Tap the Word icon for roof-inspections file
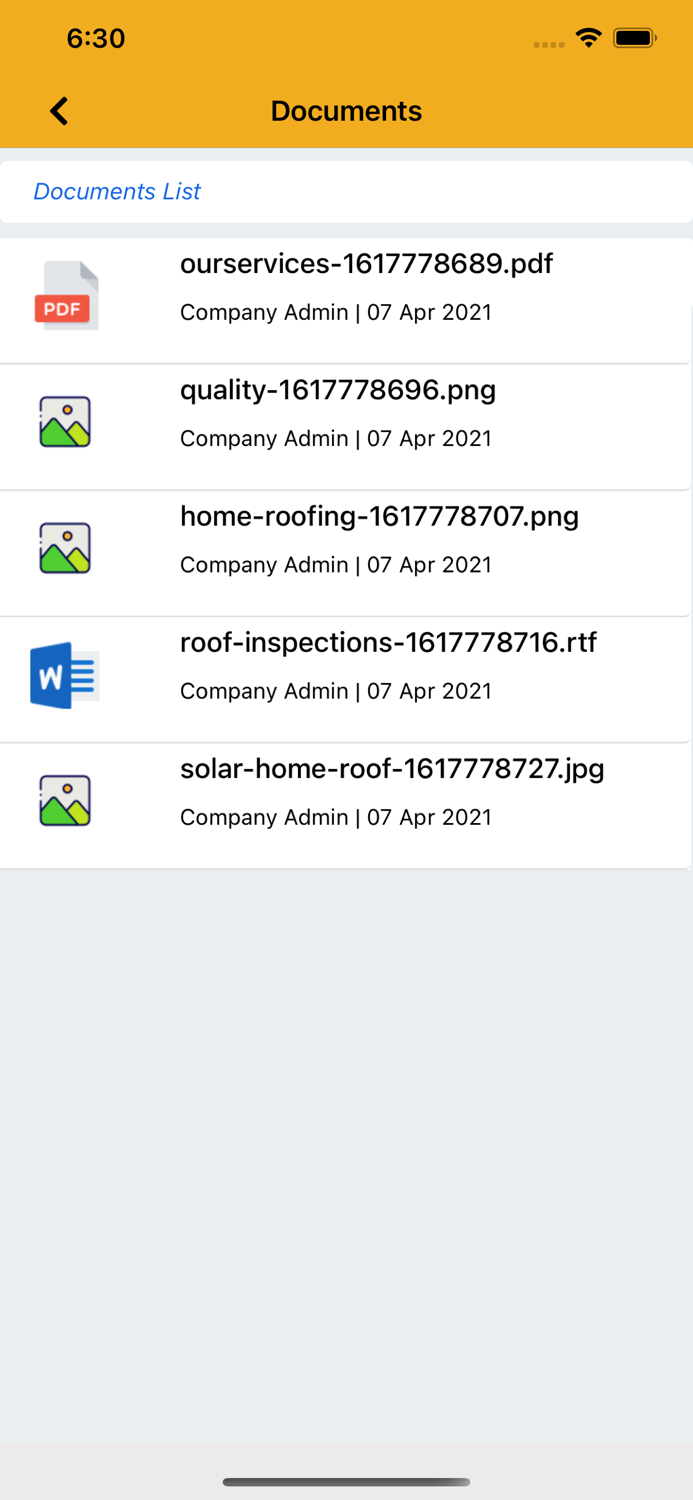Screen dimensions: 693x1500 pos(65,675)
